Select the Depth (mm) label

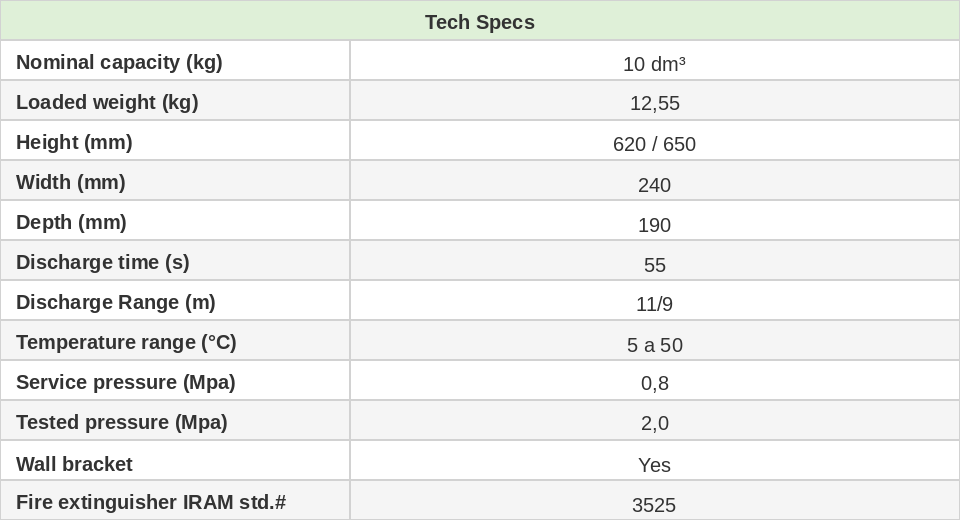point(71,222)
